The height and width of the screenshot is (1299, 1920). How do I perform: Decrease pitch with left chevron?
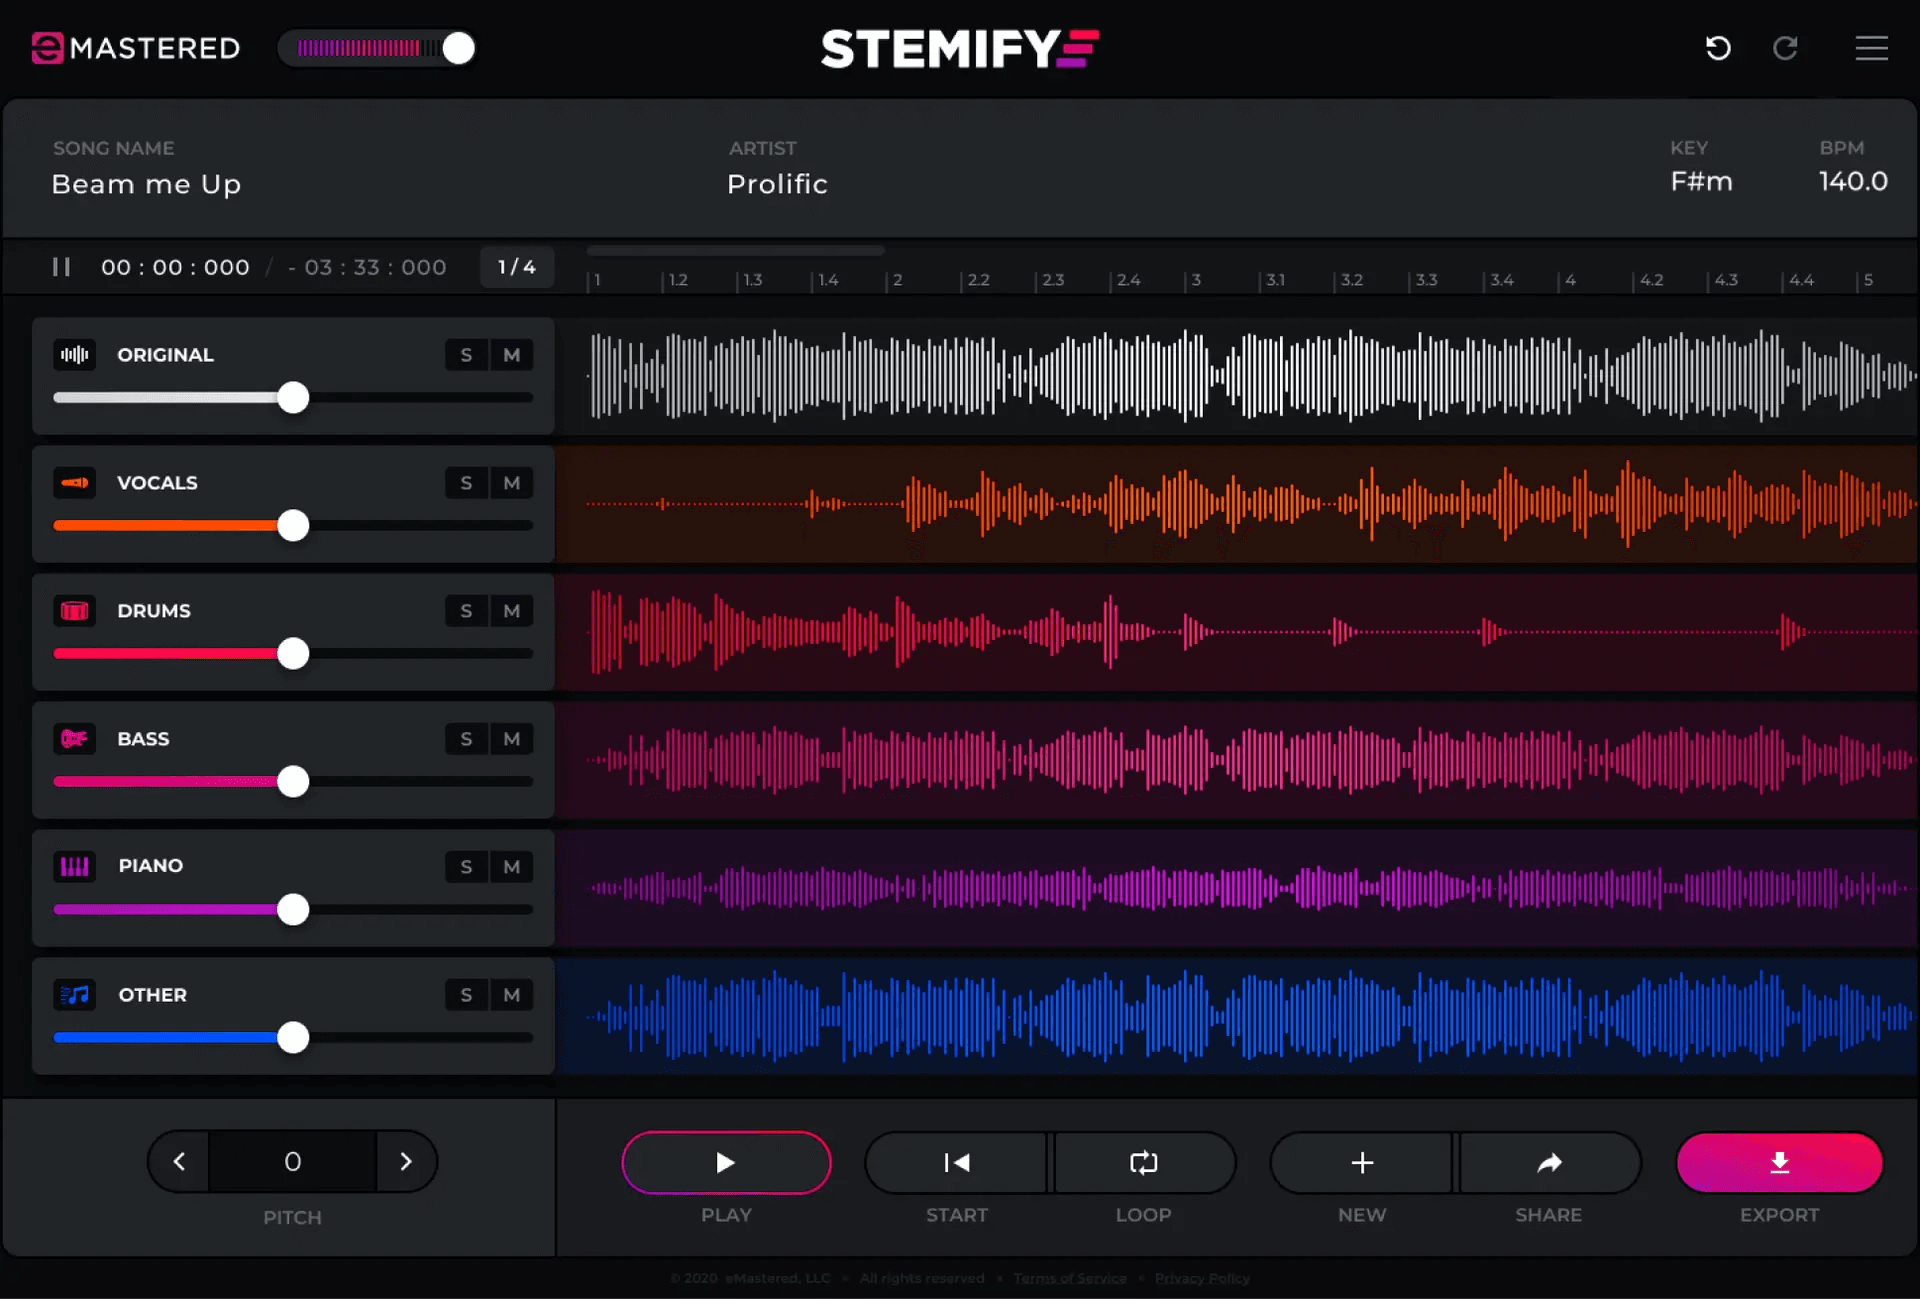pos(180,1161)
